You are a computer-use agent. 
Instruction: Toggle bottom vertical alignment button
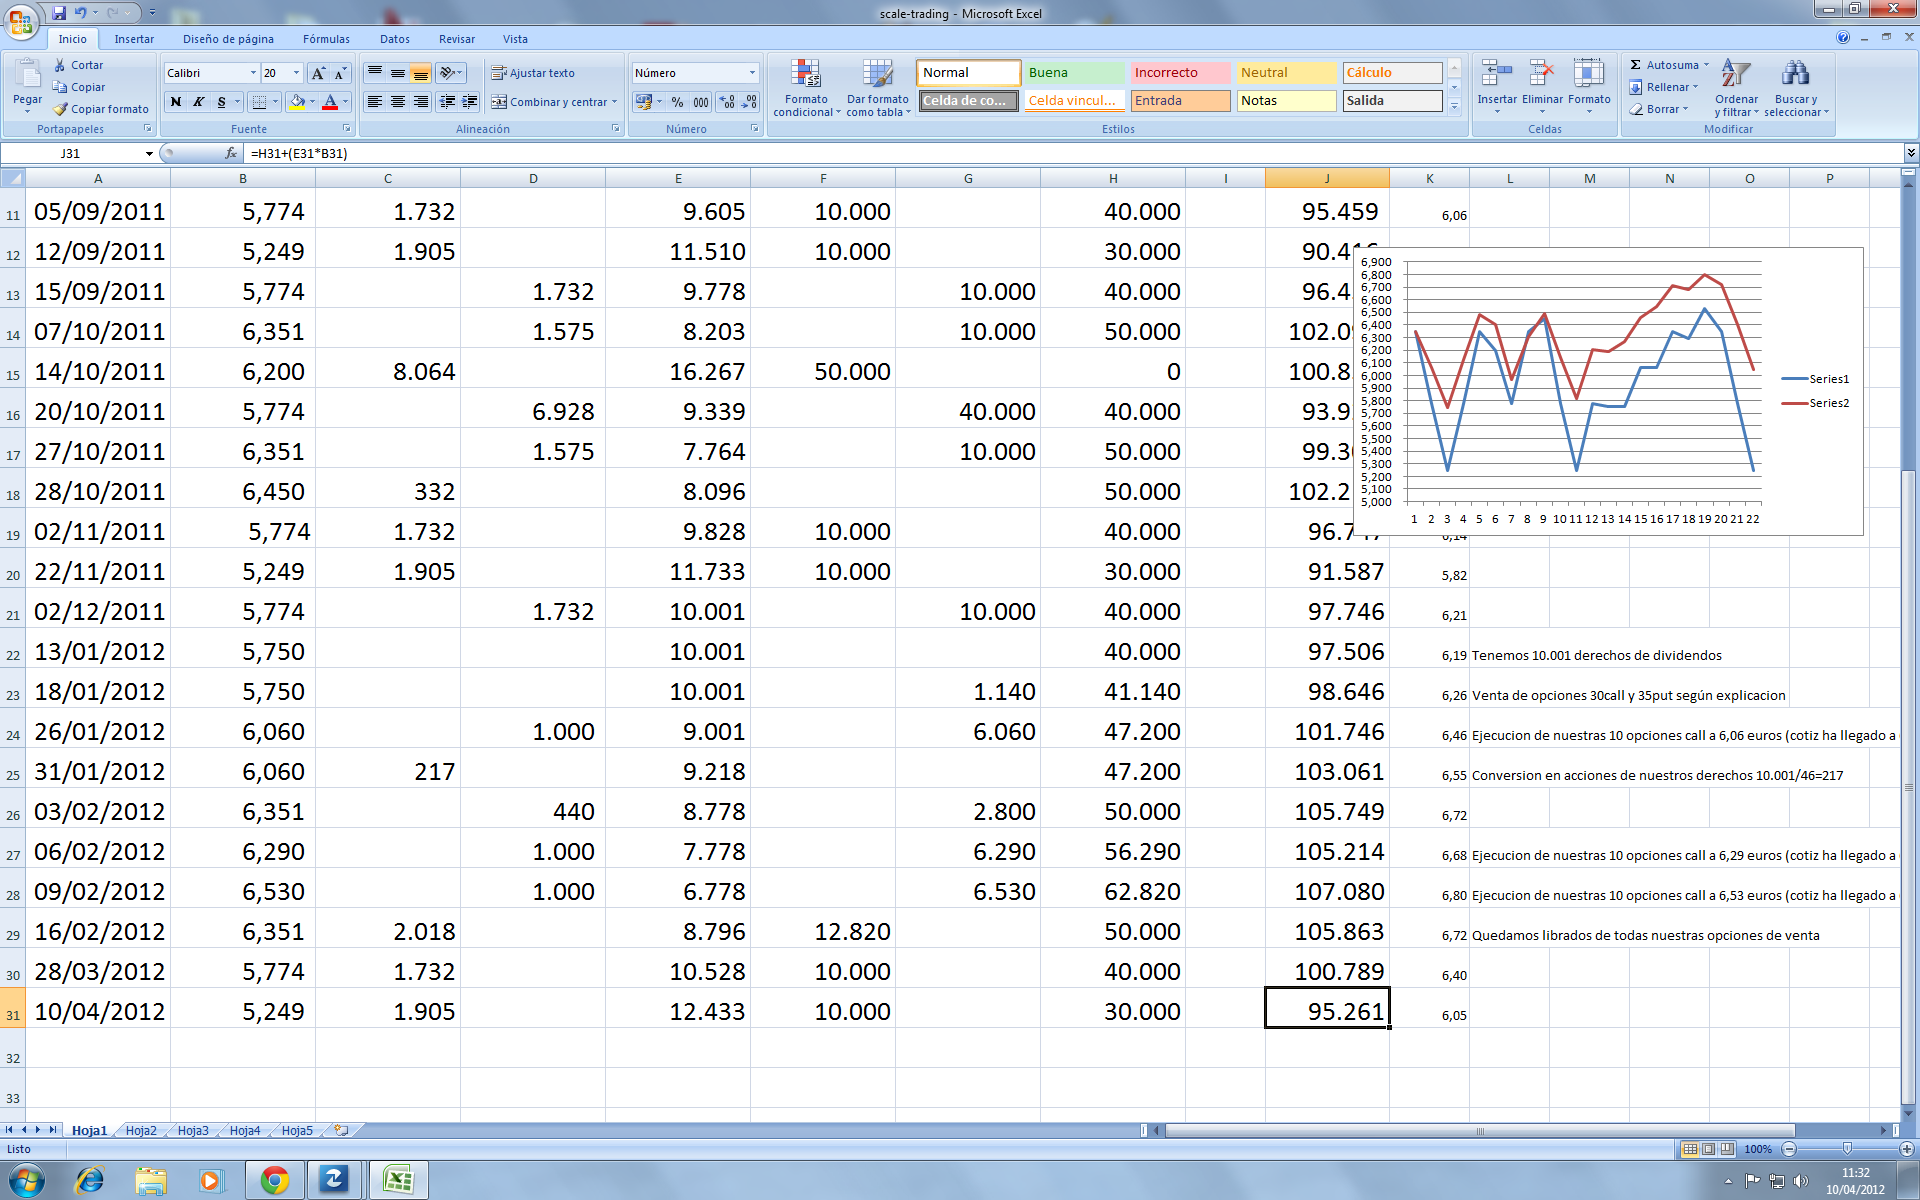(421, 73)
